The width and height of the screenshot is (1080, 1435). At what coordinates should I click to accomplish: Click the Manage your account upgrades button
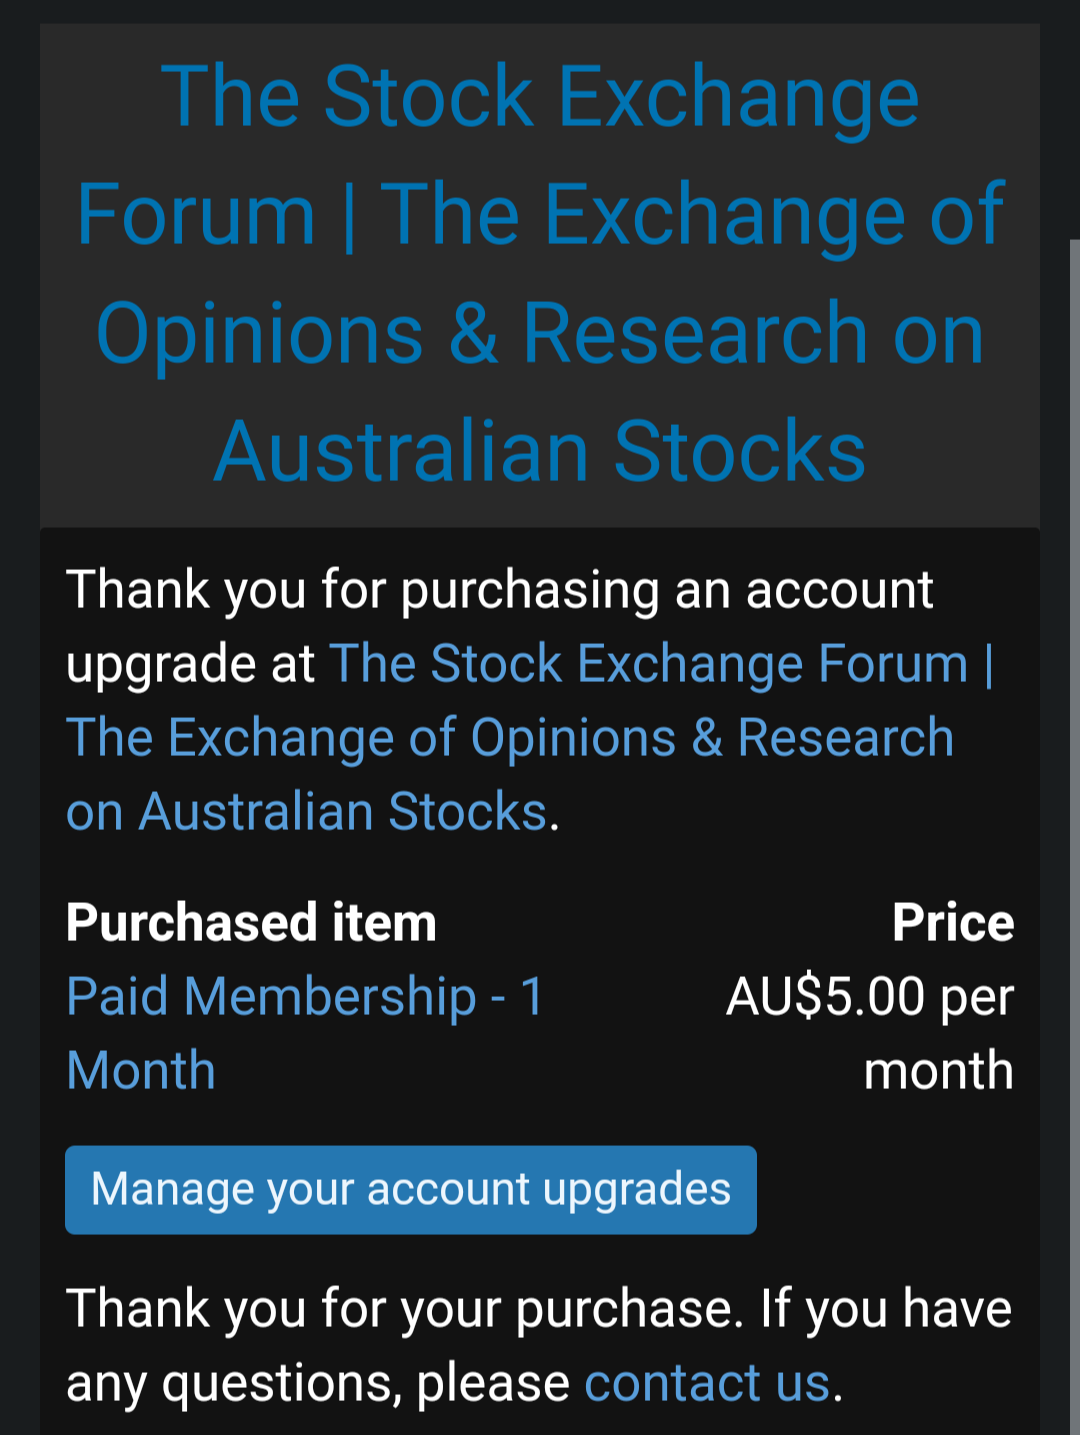(411, 1190)
